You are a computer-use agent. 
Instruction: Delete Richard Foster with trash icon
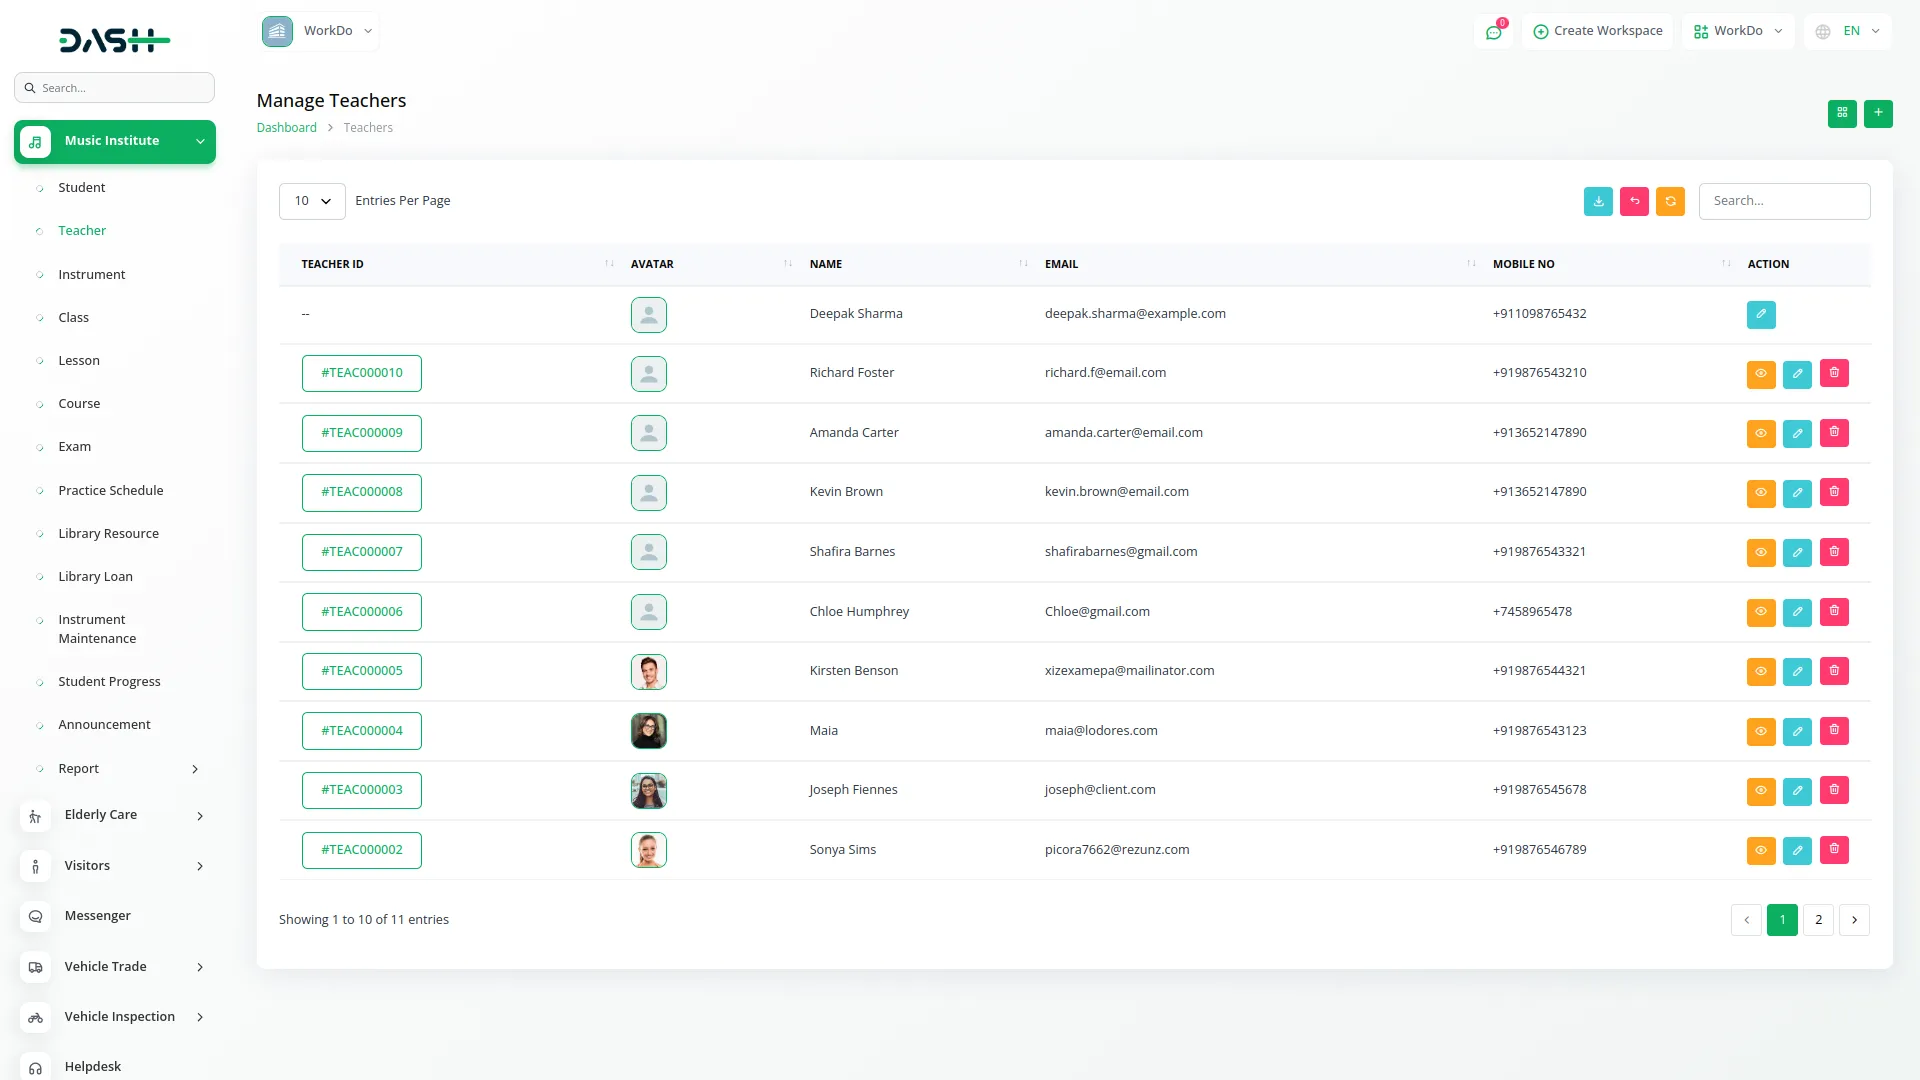[x=1834, y=373]
